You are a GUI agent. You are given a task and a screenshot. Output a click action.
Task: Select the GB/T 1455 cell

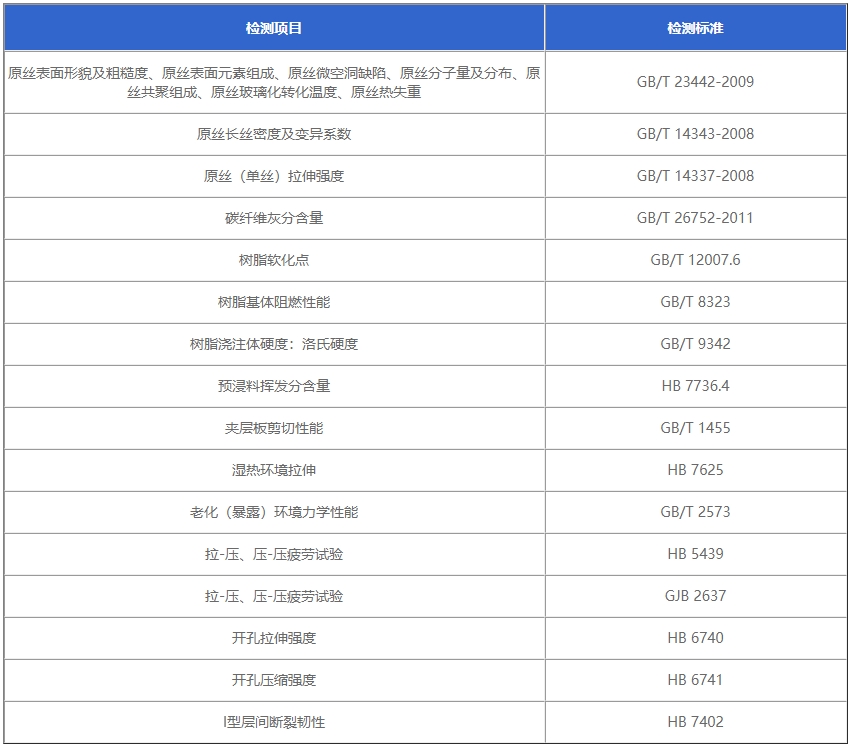coord(696,428)
